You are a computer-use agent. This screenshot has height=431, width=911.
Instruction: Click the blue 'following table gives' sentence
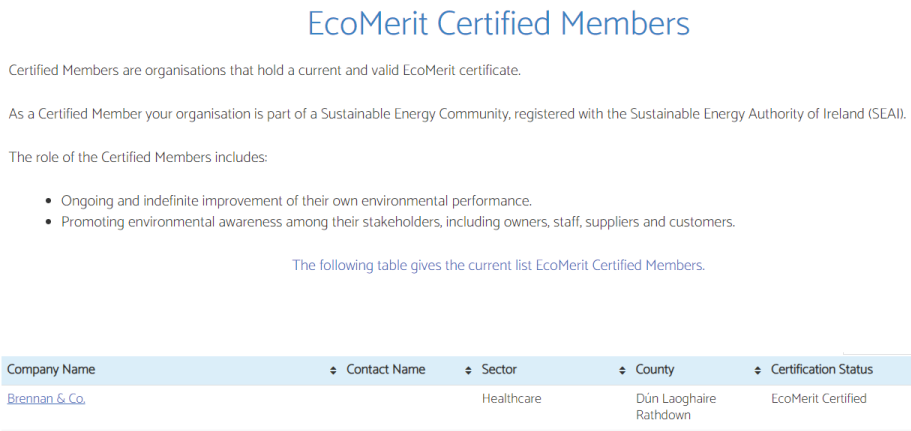click(498, 265)
